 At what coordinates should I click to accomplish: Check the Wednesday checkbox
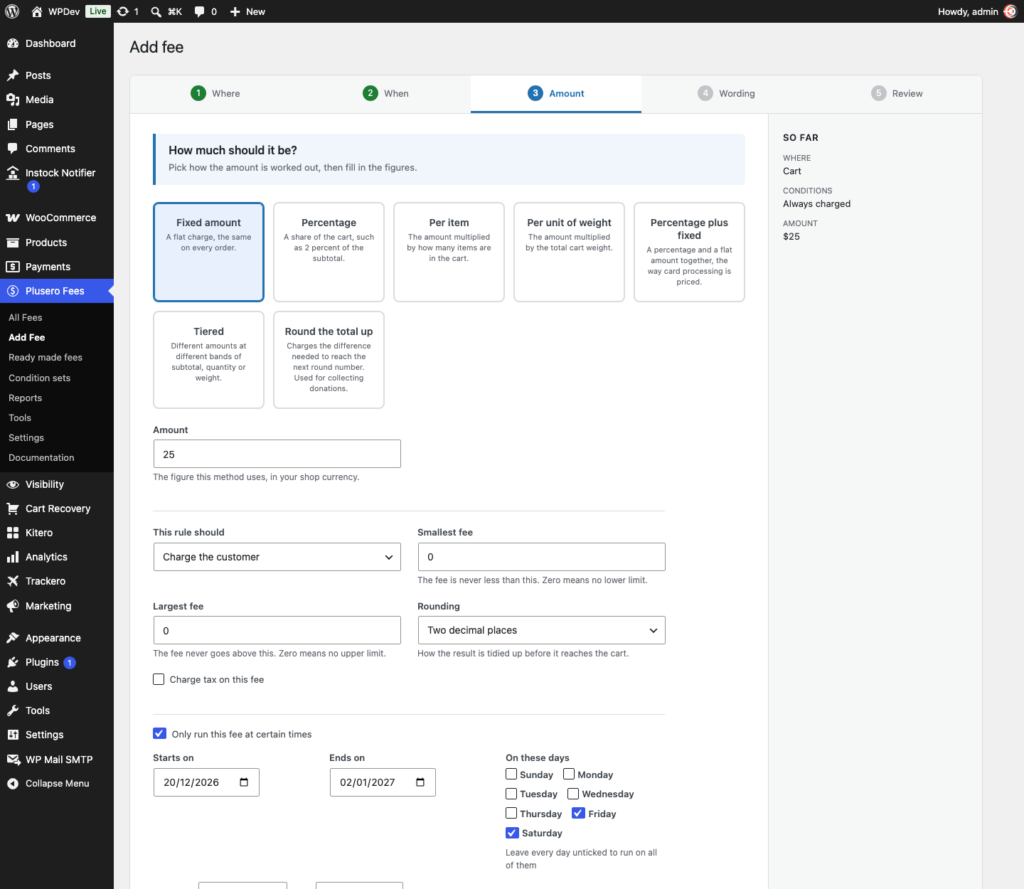click(573, 794)
